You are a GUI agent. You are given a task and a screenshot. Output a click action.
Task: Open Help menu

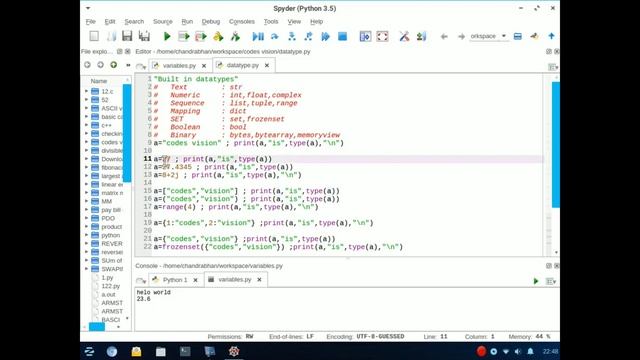click(316, 22)
